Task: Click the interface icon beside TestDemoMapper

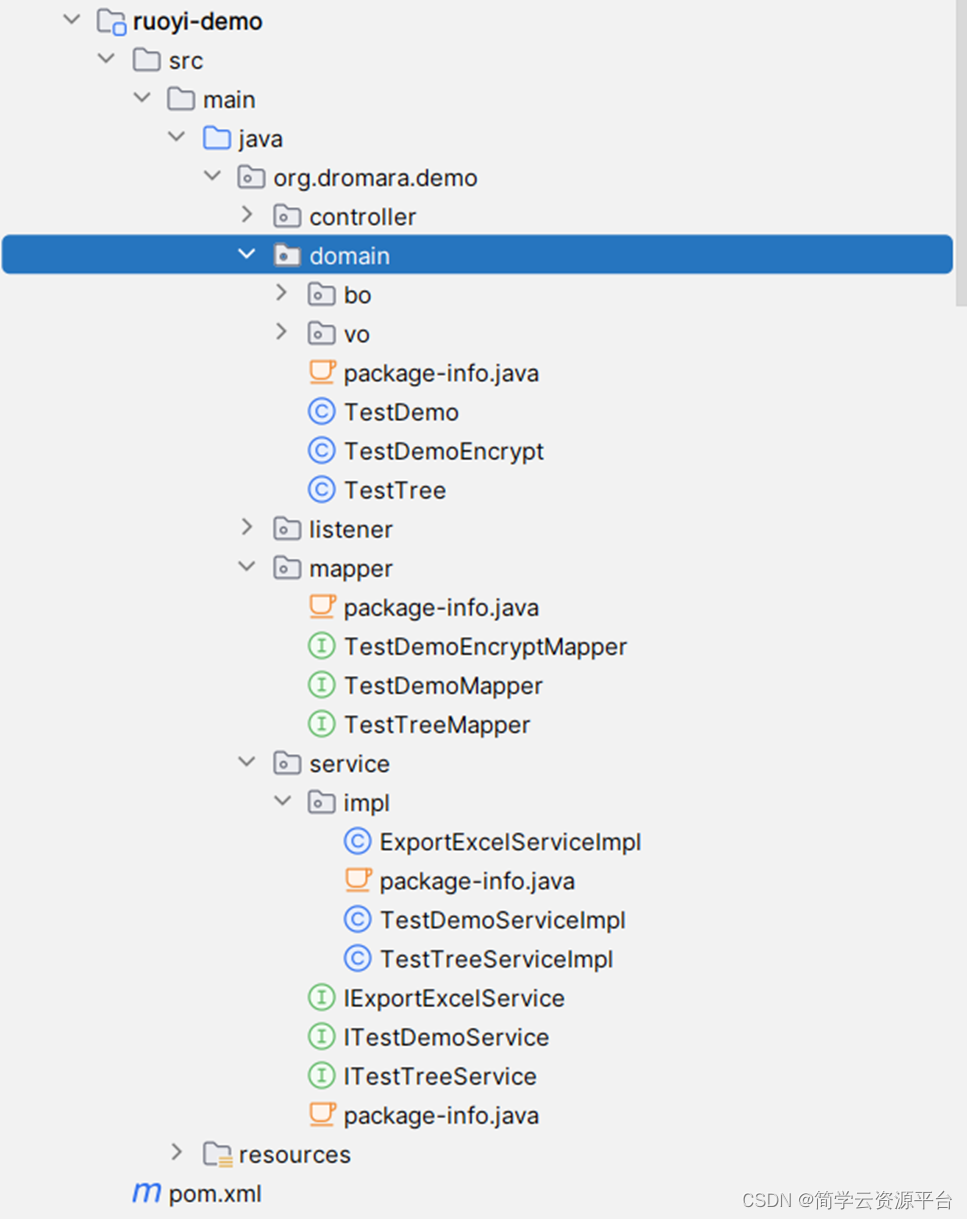Action: tap(321, 685)
